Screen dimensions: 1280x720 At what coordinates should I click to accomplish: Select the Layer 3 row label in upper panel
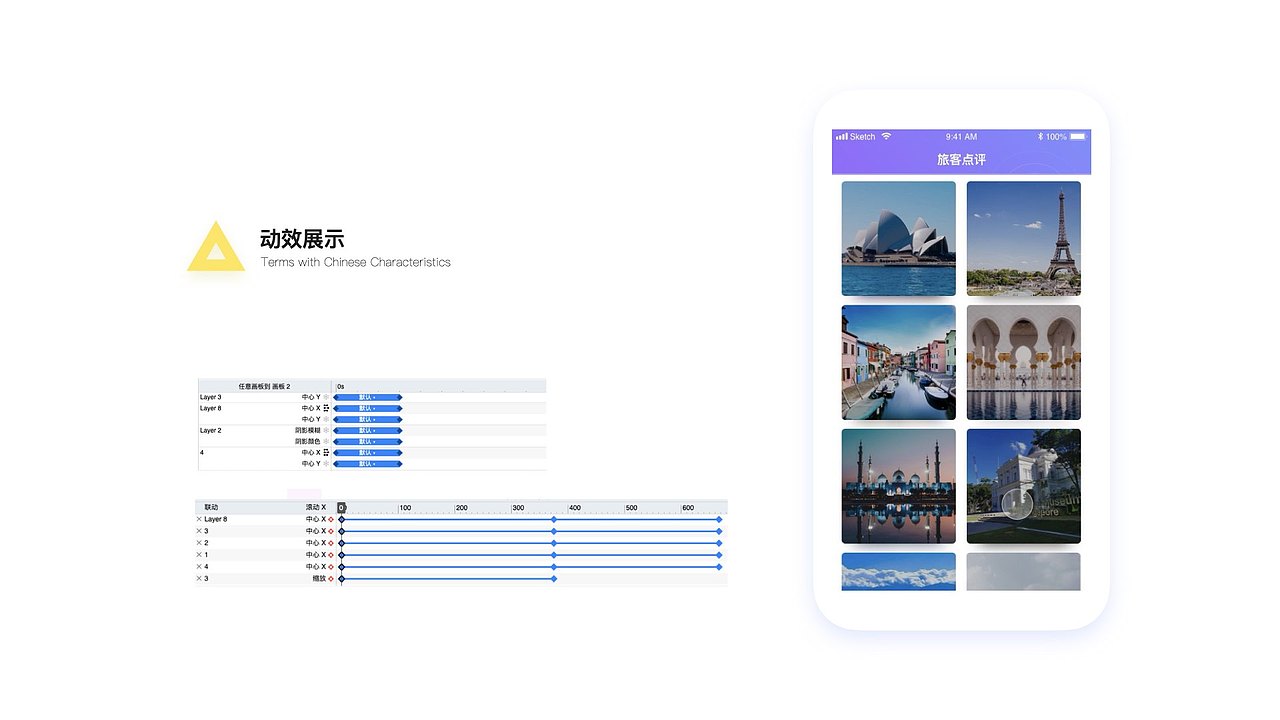210,397
